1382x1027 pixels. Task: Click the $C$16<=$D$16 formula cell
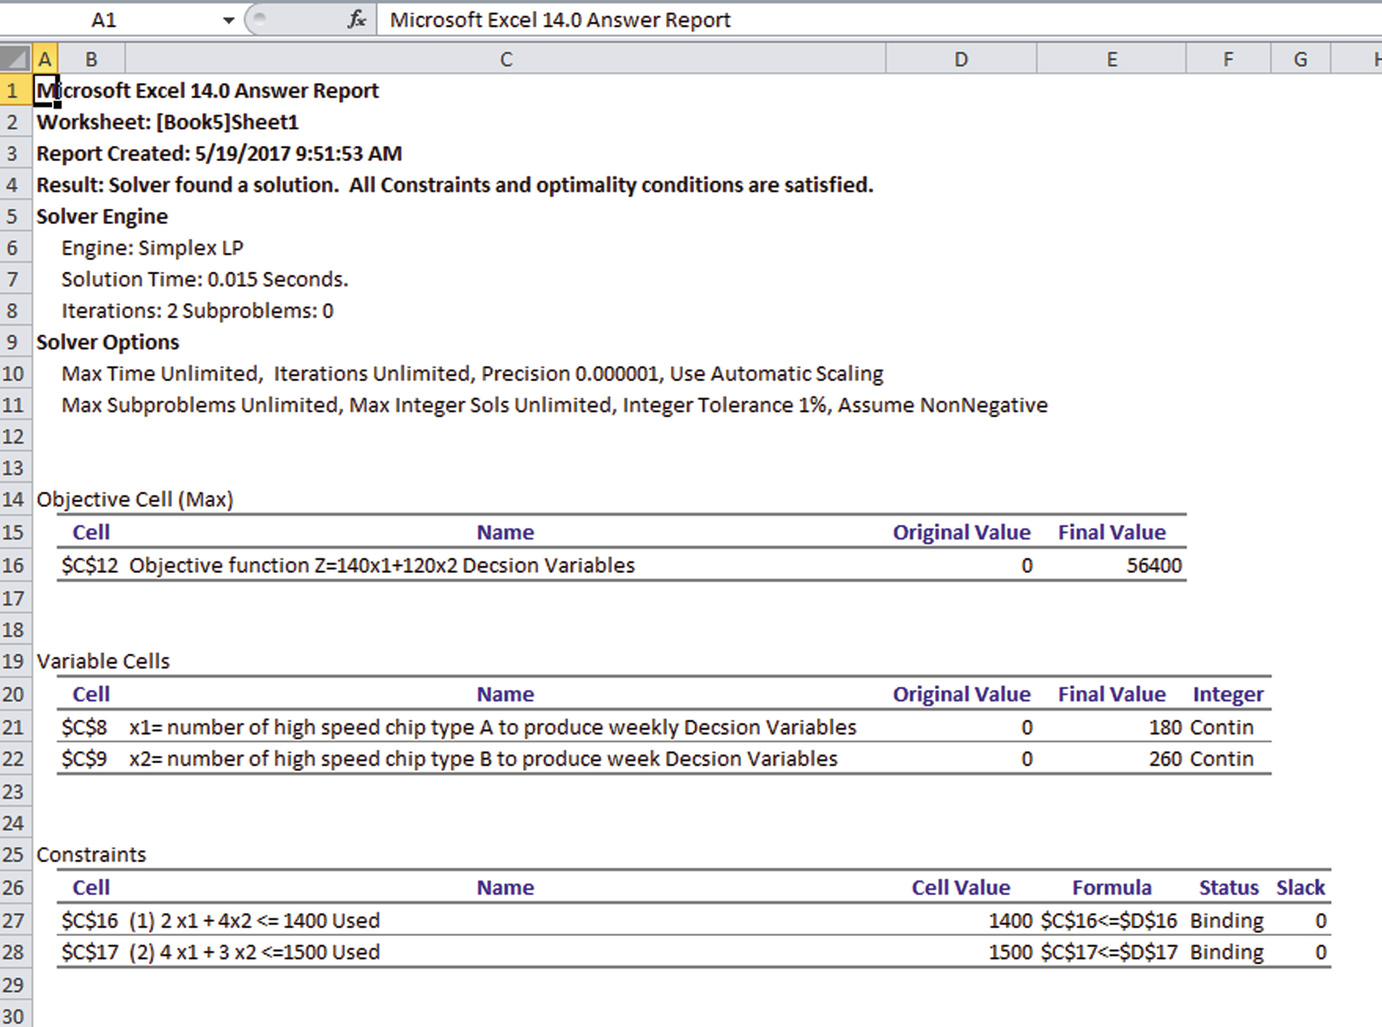[x=1110, y=920]
